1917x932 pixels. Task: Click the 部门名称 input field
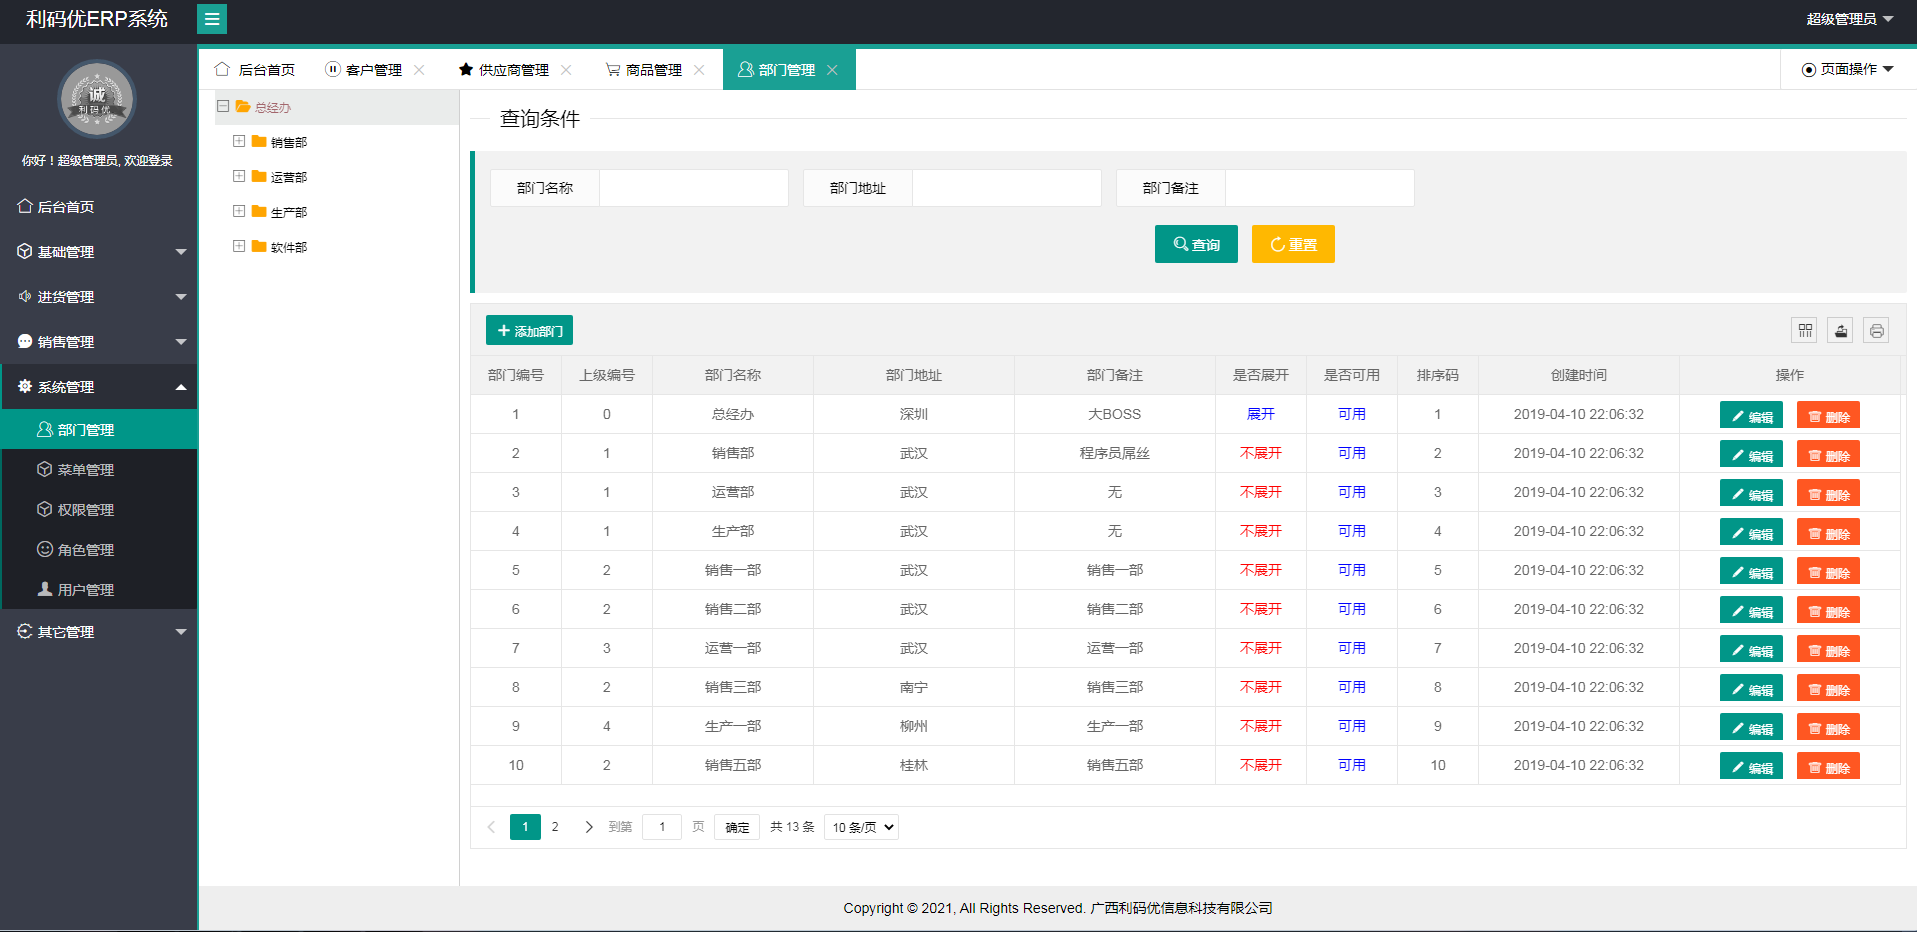(694, 188)
